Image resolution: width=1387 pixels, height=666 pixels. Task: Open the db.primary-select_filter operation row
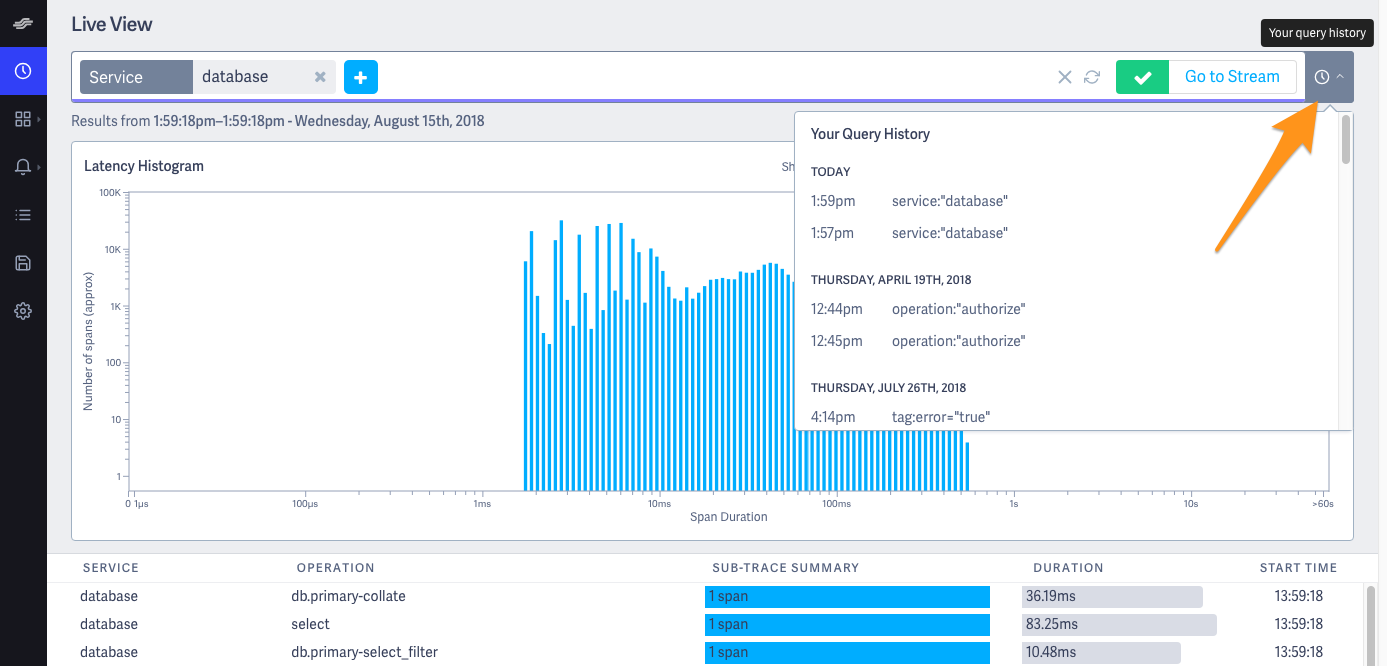point(706,653)
